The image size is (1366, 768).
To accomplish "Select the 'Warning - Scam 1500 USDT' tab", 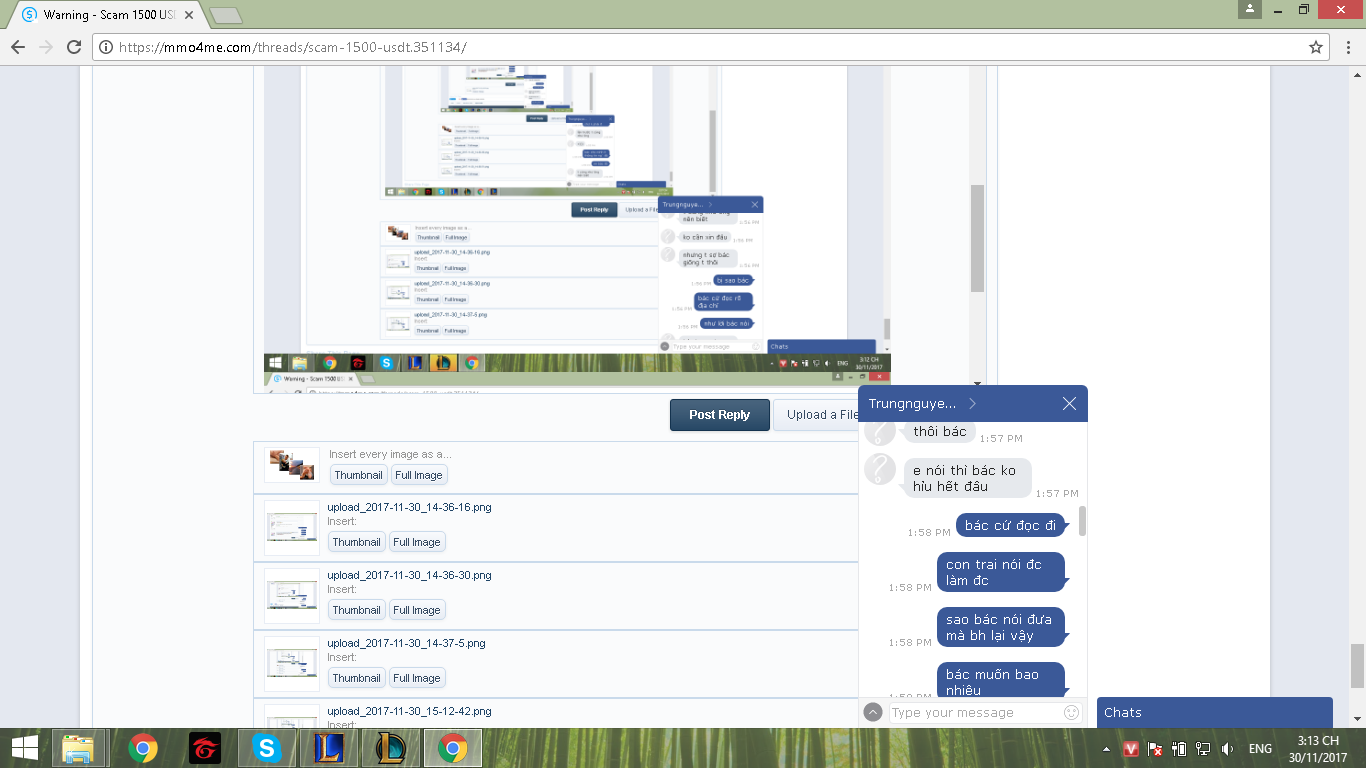I will pos(107,16).
